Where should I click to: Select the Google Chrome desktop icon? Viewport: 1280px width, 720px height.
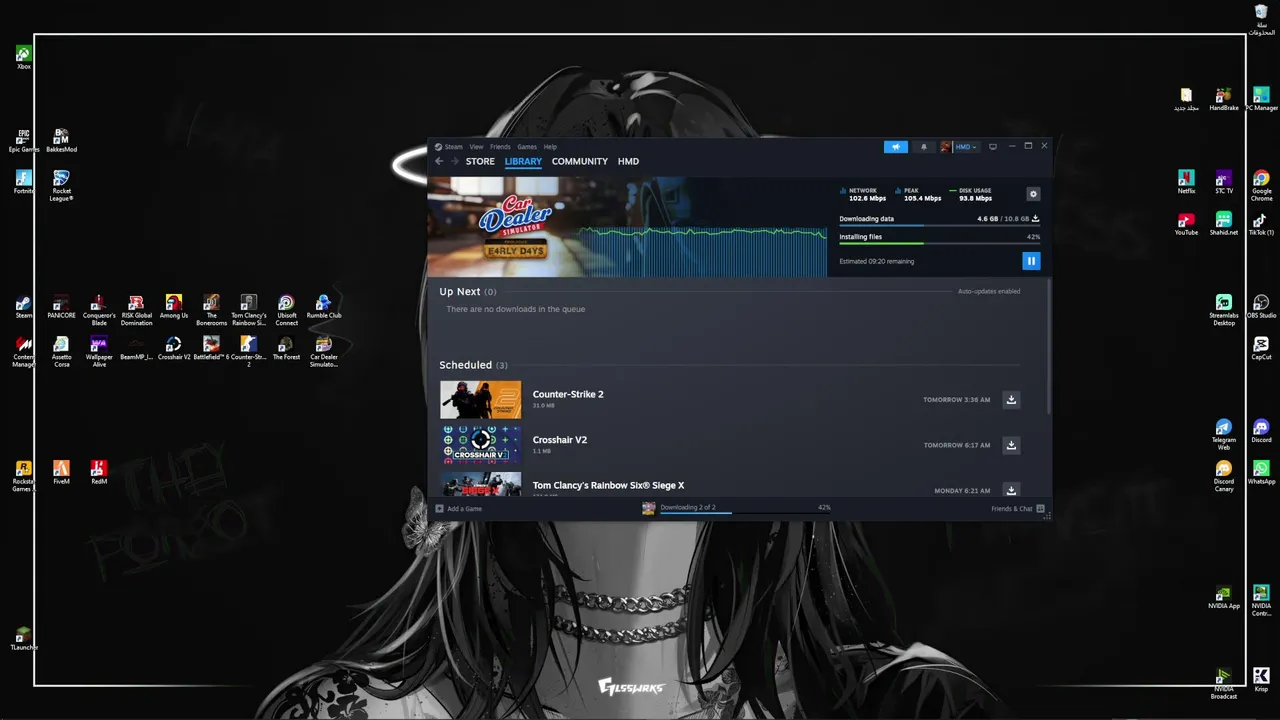pyautogui.click(x=1261, y=185)
